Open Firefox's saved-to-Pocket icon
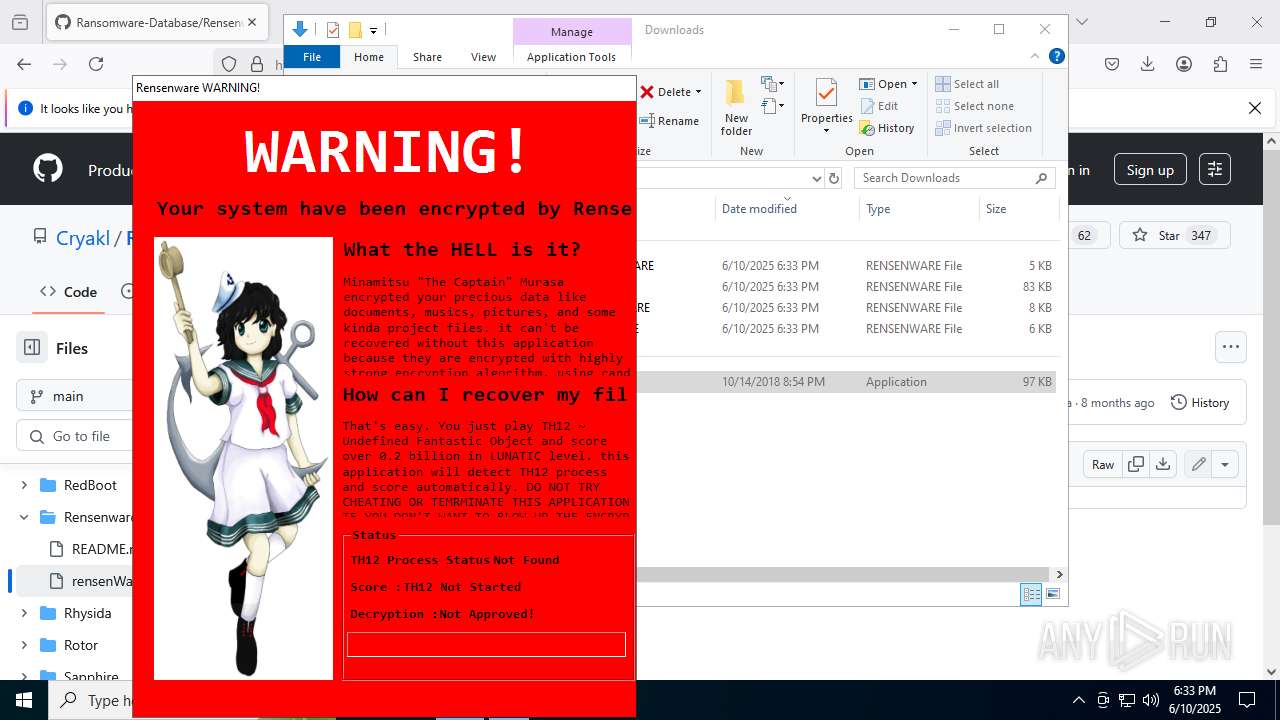The height and width of the screenshot is (720, 1280). 1111,64
